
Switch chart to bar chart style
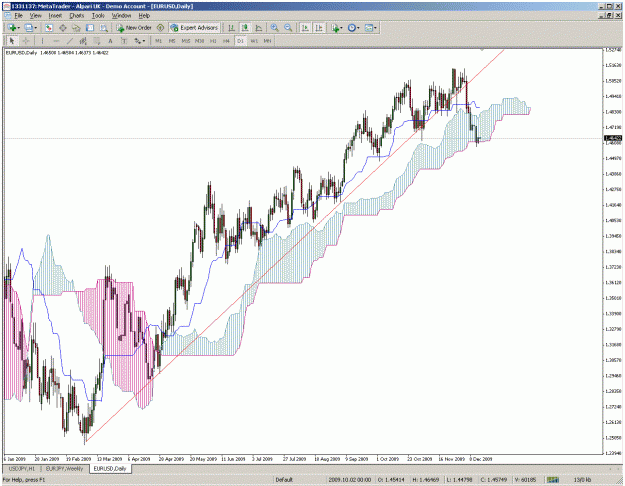tap(231, 28)
